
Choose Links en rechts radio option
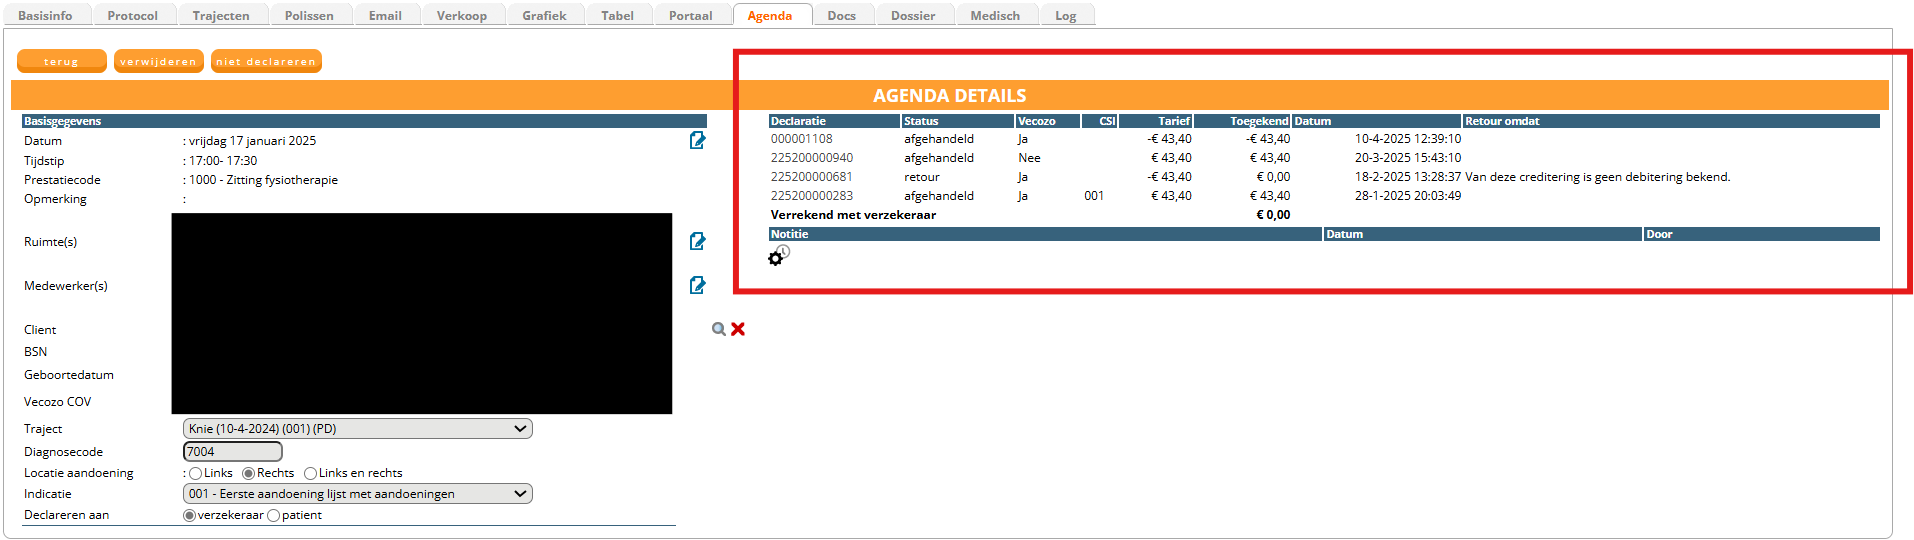(311, 474)
